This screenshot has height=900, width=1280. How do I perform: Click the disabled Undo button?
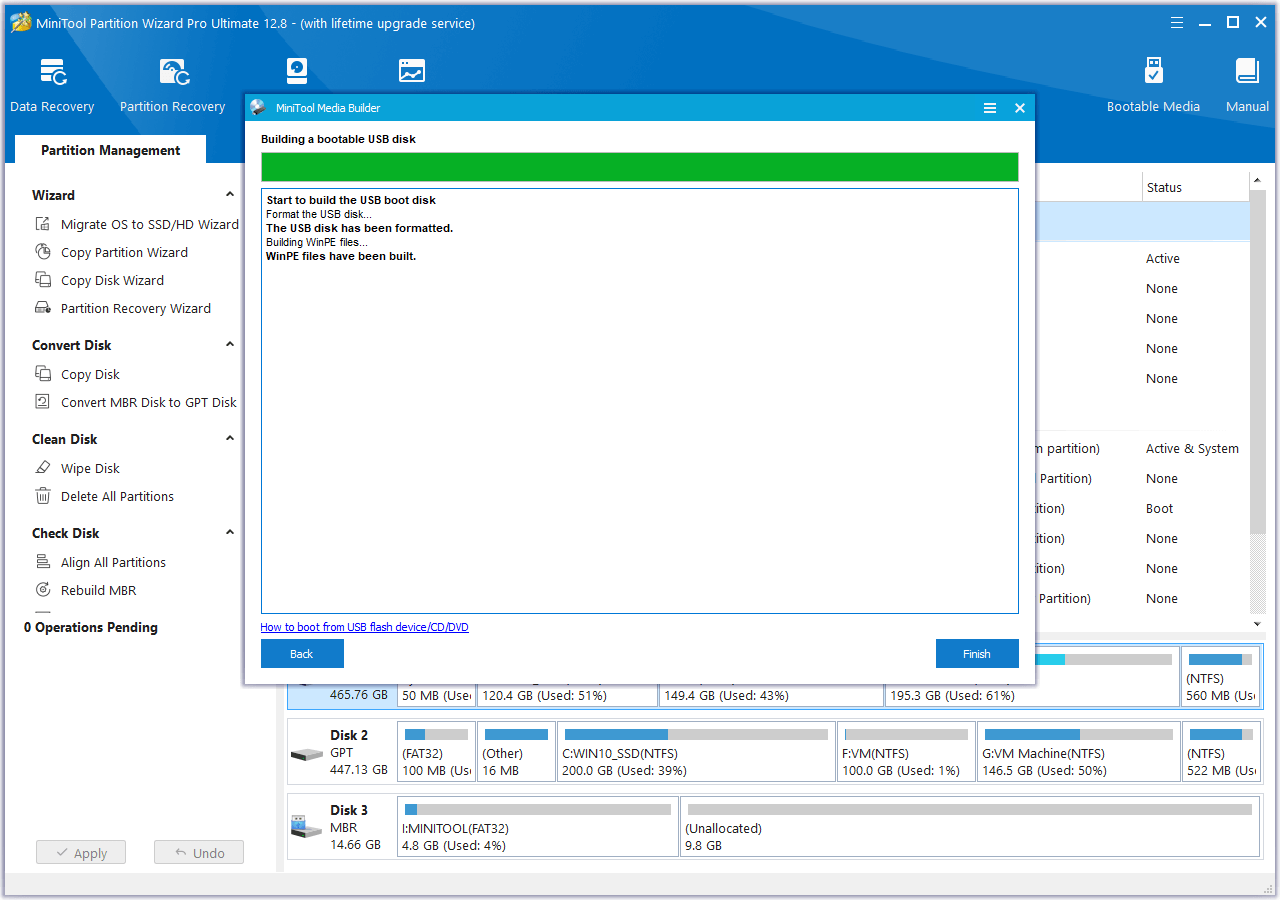[x=199, y=853]
